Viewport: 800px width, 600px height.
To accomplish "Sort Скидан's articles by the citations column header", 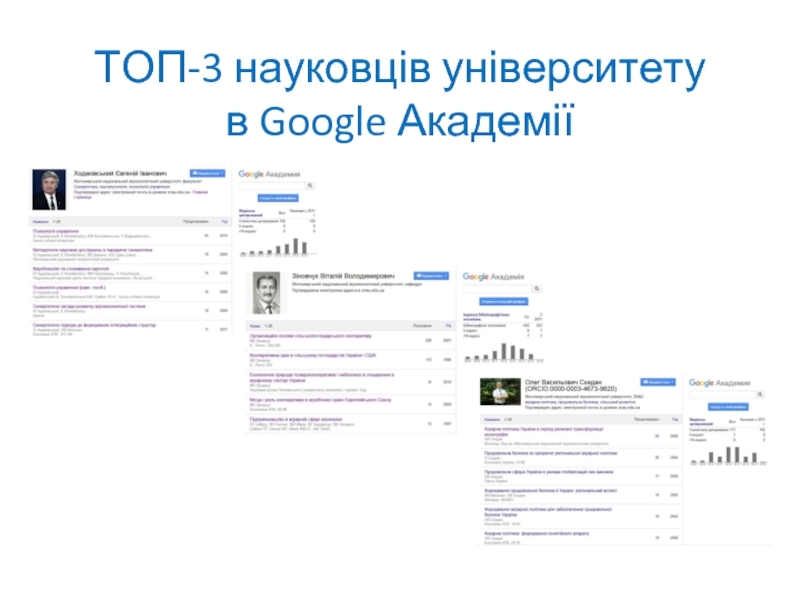I will [646, 419].
